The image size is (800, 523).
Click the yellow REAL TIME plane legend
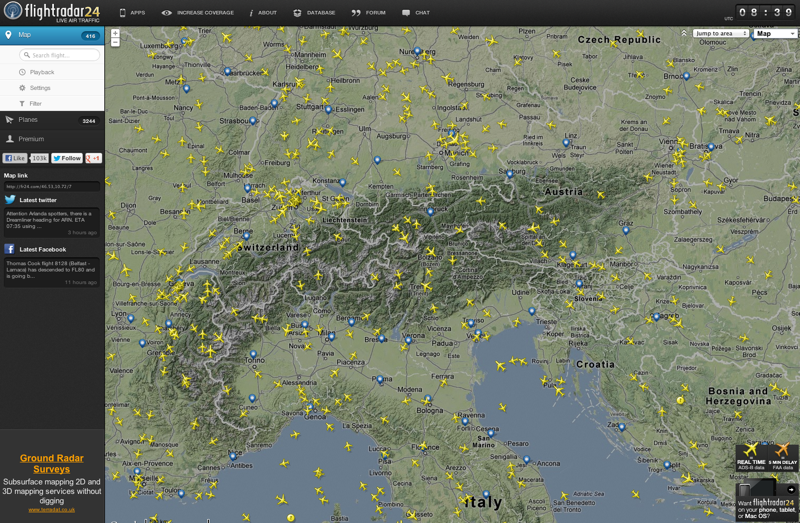coord(751,457)
